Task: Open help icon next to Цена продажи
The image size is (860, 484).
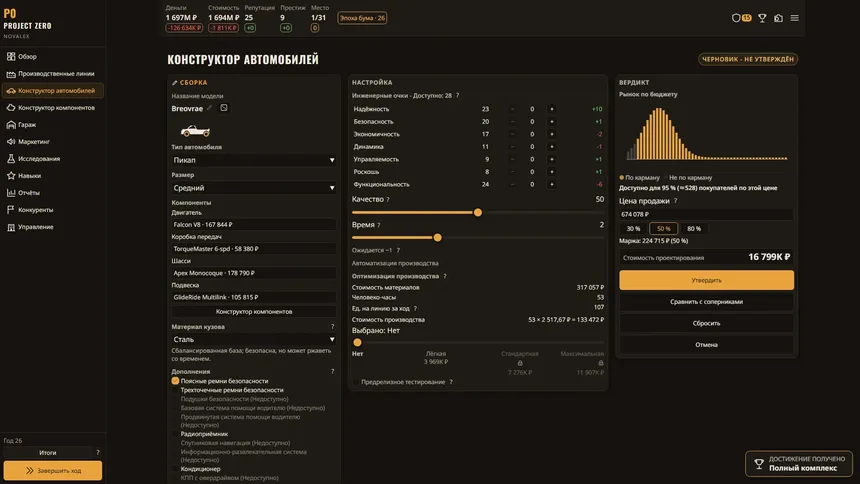Action: 675,201
